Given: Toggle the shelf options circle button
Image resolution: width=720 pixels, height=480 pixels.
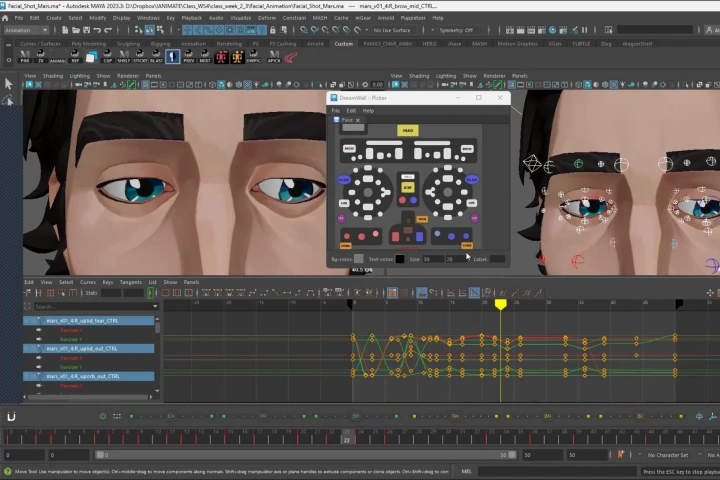Looking at the screenshot, I should pyautogui.click(x=9, y=60).
